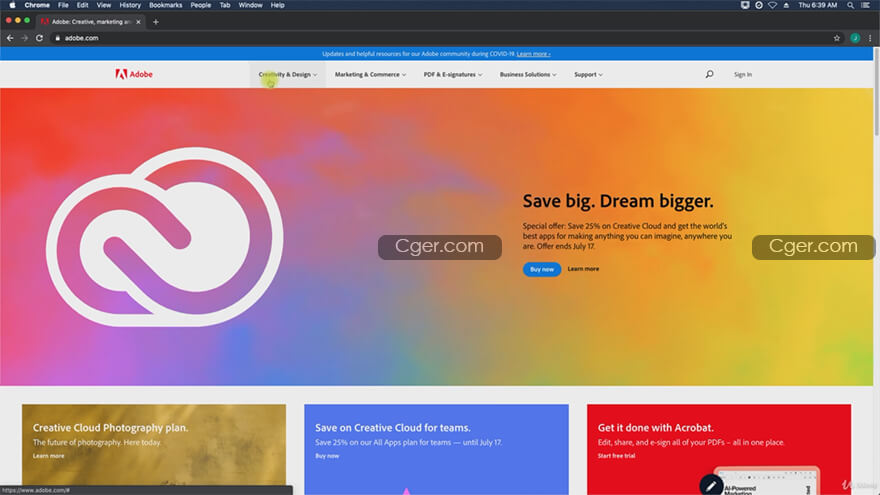Reload the page with refresh icon
Viewport: 880px width, 495px height.
[x=39, y=38]
